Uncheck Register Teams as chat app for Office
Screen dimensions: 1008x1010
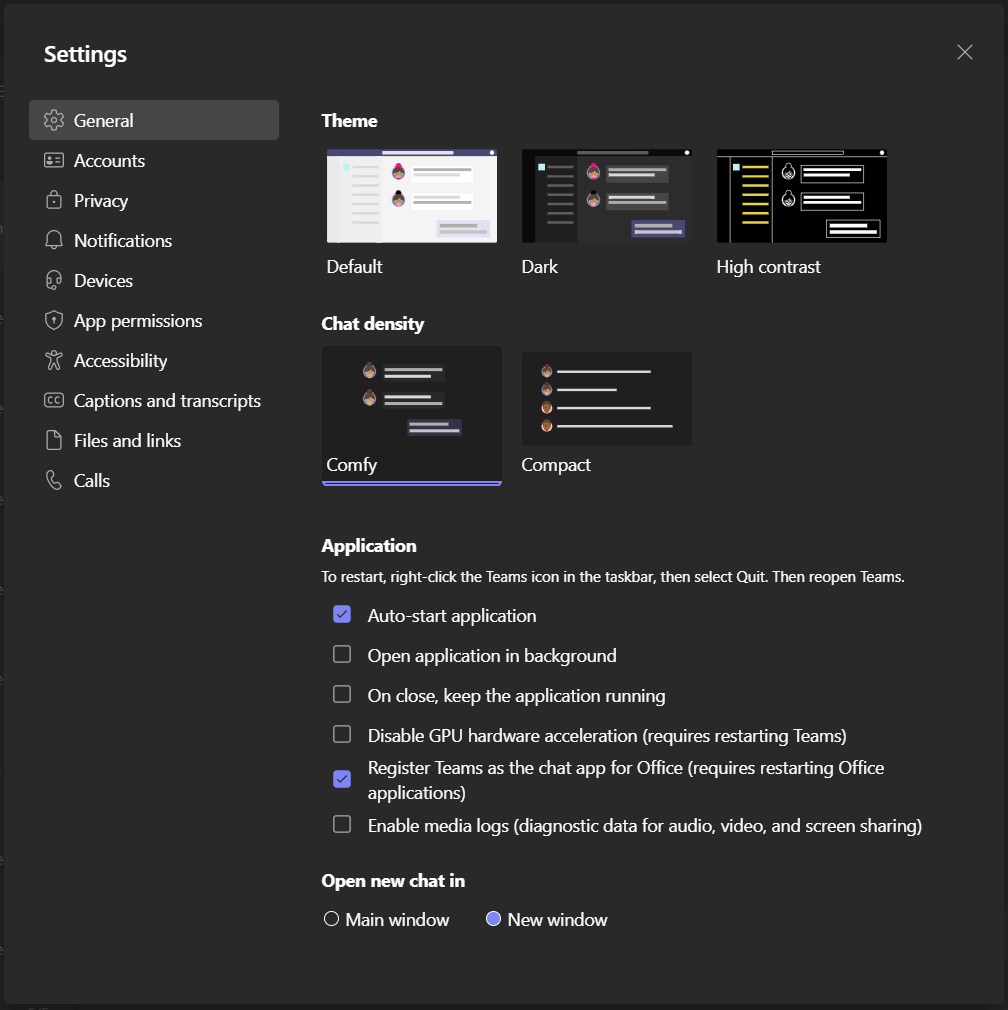(x=342, y=779)
